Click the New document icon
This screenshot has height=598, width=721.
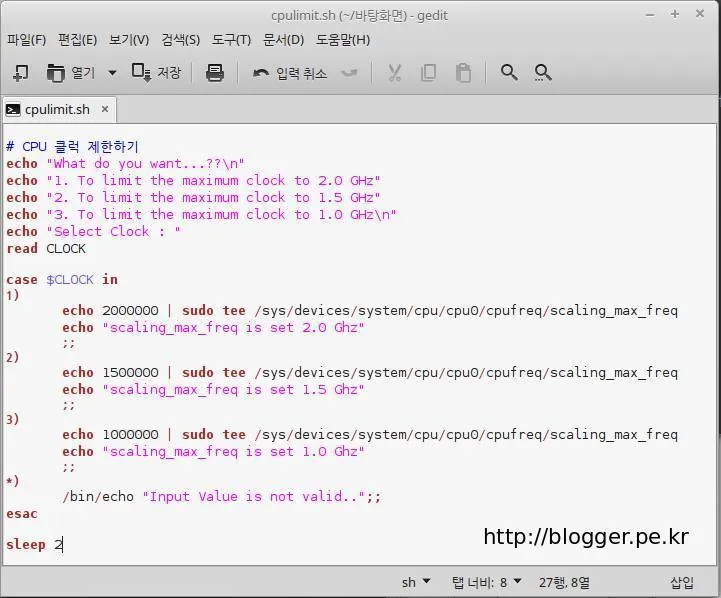pos(21,73)
